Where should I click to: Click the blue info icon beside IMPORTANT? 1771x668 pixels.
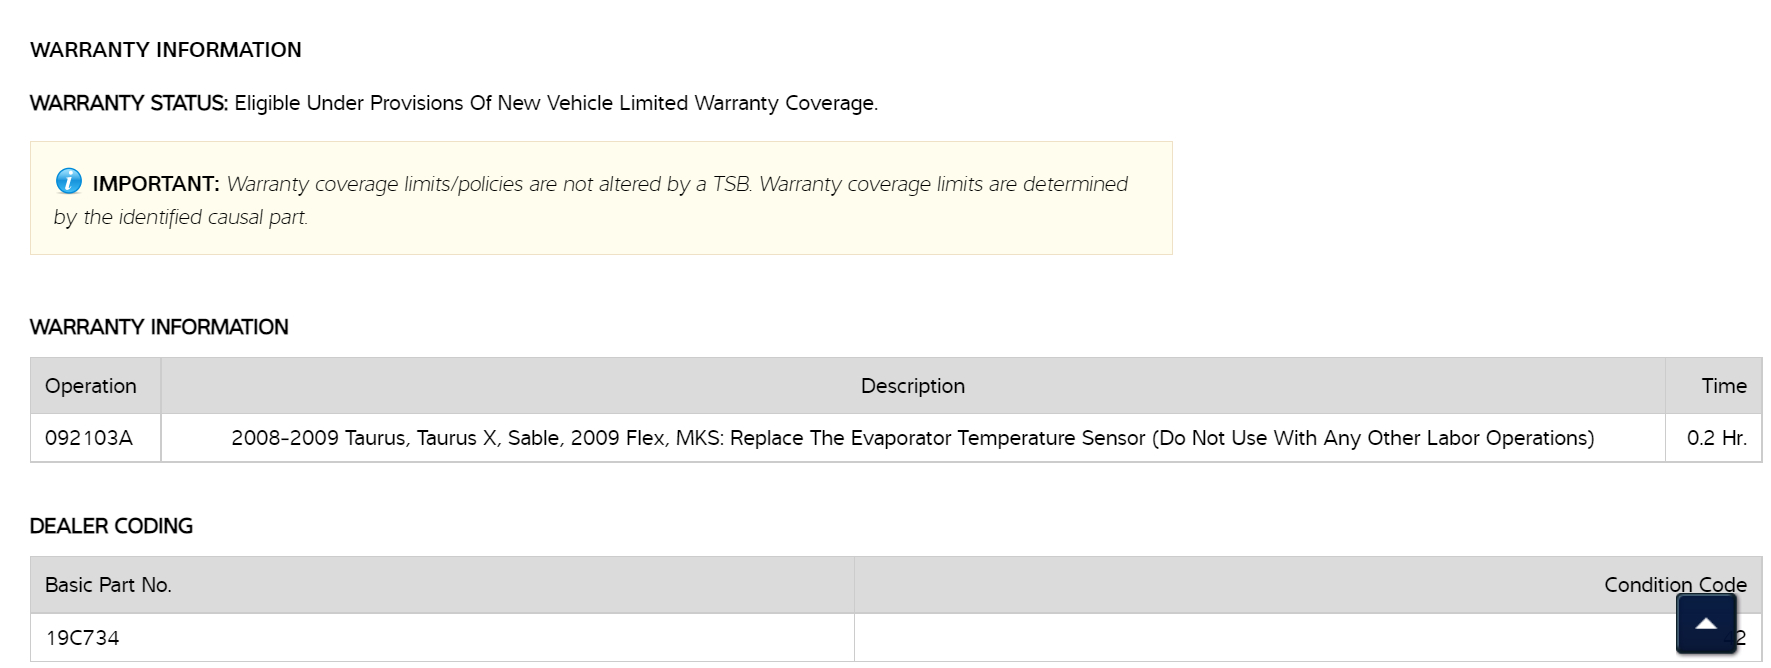(68, 181)
